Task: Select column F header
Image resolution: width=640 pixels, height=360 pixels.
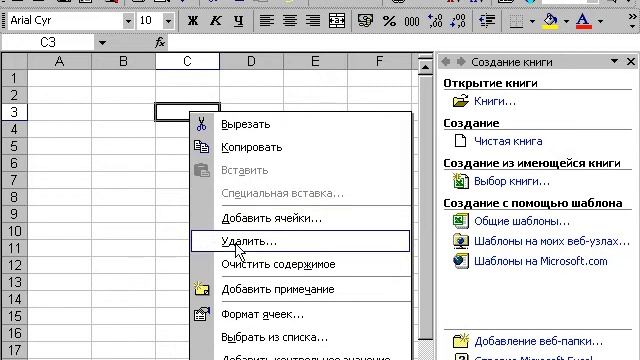Action: pyautogui.click(x=380, y=61)
